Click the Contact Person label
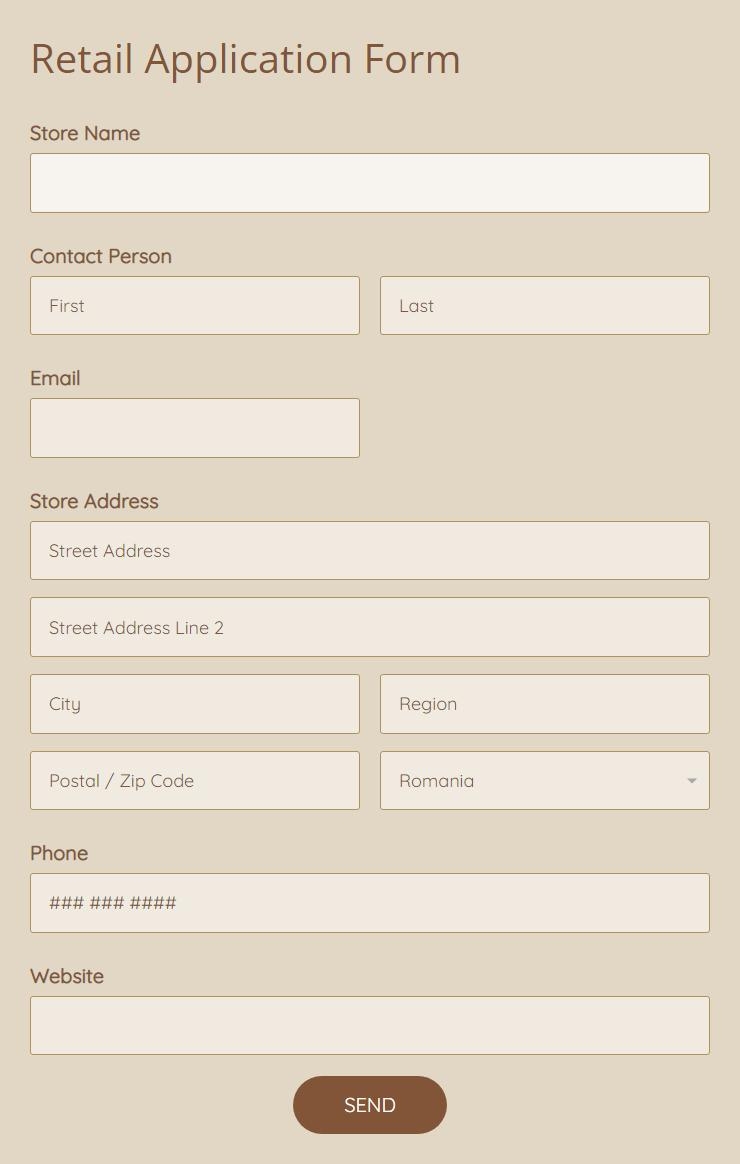The width and height of the screenshot is (740, 1164). [x=101, y=256]
